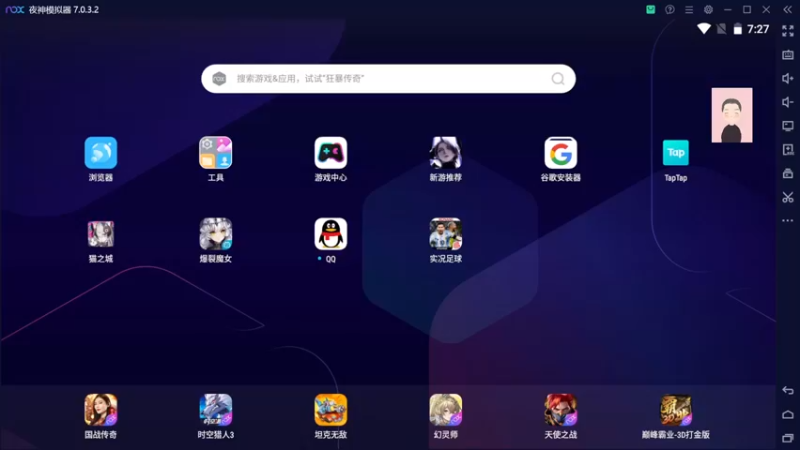Collapse the sidebar with double chevron
This screenshot has height=450, width=800.
coord(788,9)
